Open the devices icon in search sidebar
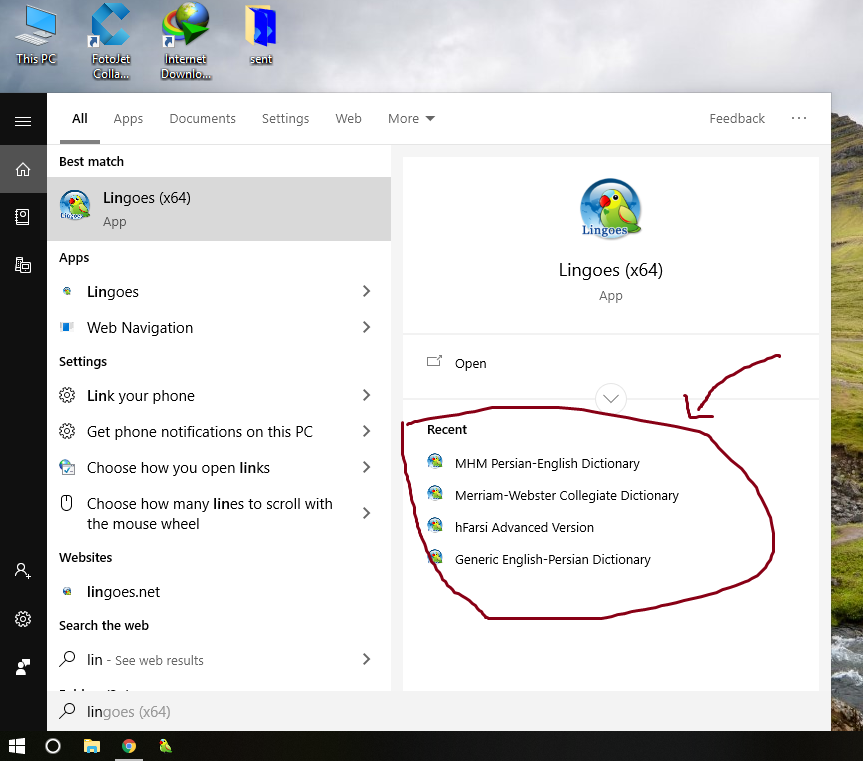The height and width of the screenshot is (767, 863). coord(23,265)
